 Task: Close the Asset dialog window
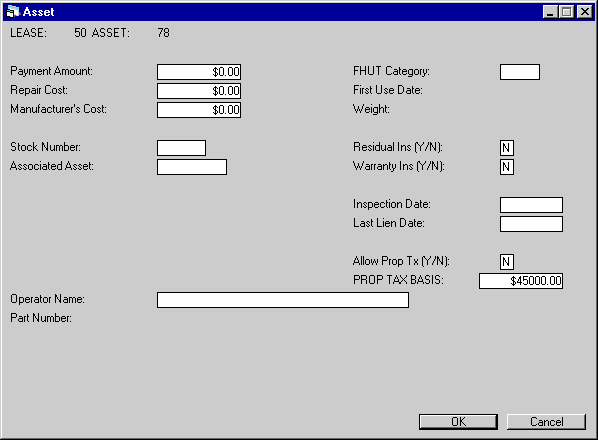click(584, 12)
